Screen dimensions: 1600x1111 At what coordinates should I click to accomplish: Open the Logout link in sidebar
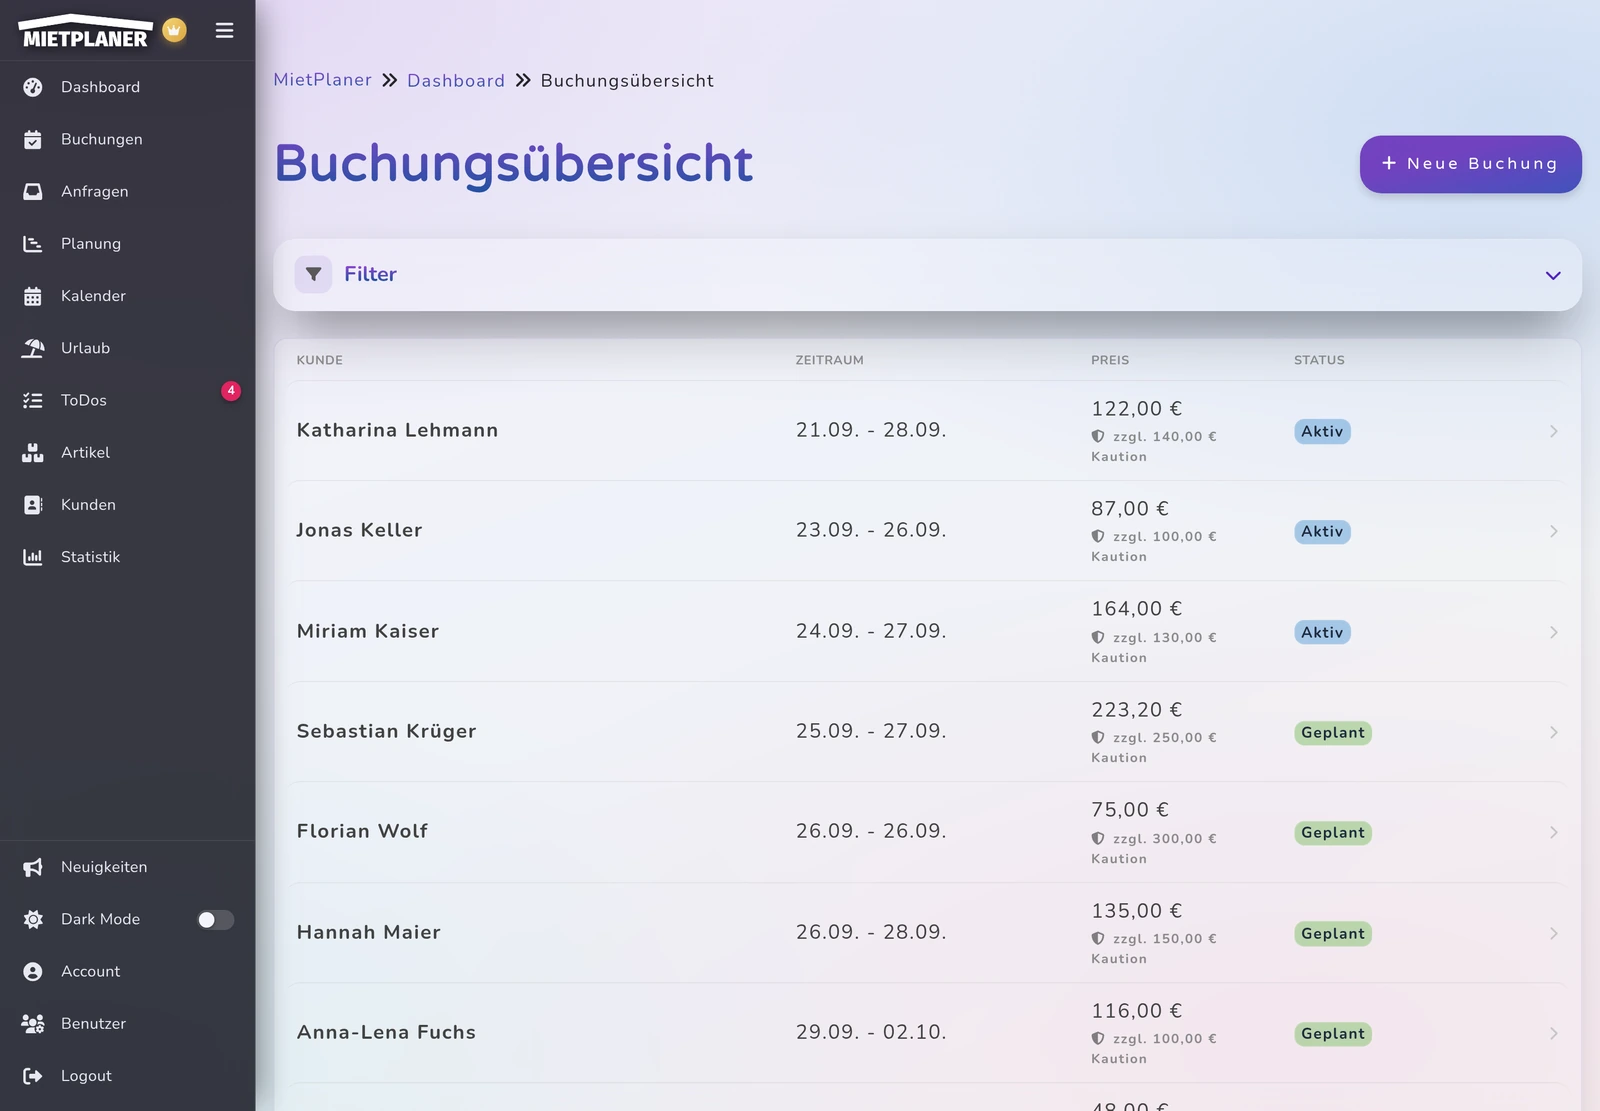pos(127,1076)
